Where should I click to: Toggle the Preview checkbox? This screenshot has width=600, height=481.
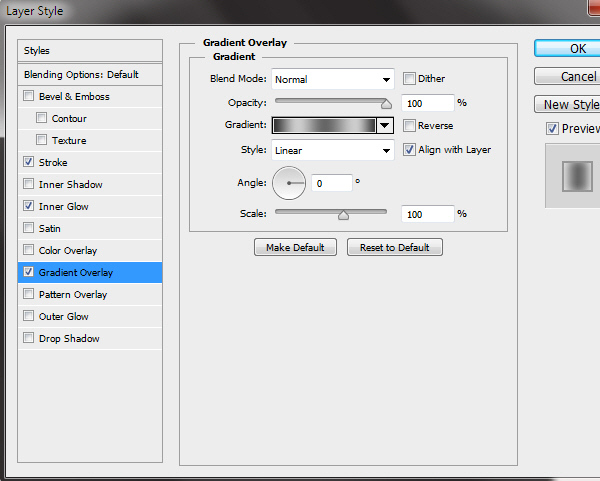[x=552, y=129]
